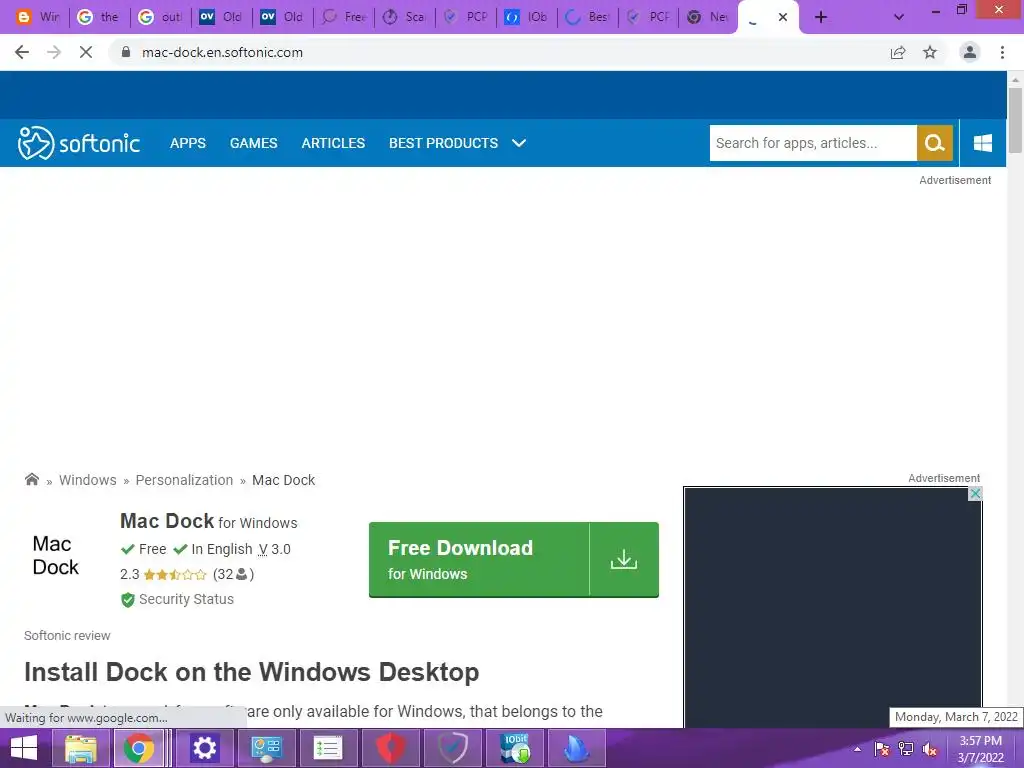Open Settings gear app in taskbar

[204, 748]
